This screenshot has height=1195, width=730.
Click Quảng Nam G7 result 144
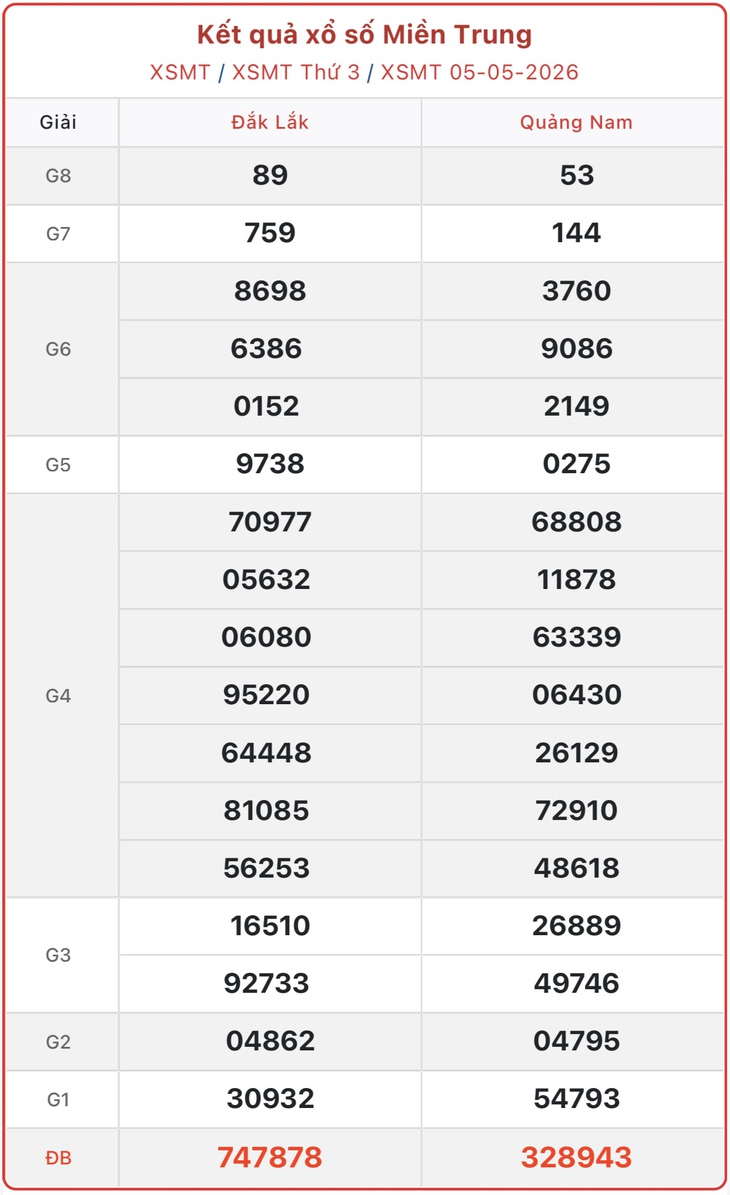click(576, 232)
